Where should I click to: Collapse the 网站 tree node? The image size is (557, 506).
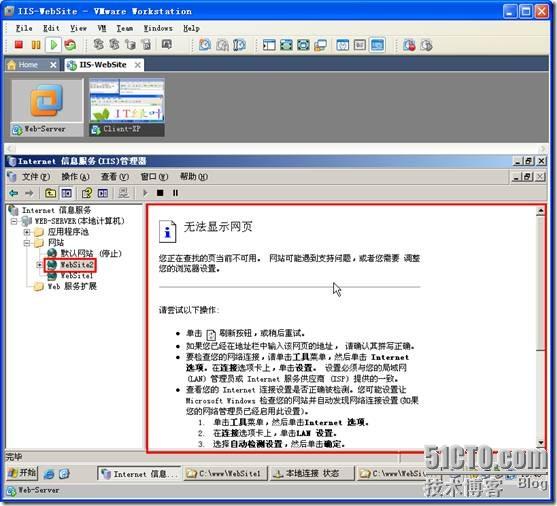pyautogui.click(x=27, y=243)
